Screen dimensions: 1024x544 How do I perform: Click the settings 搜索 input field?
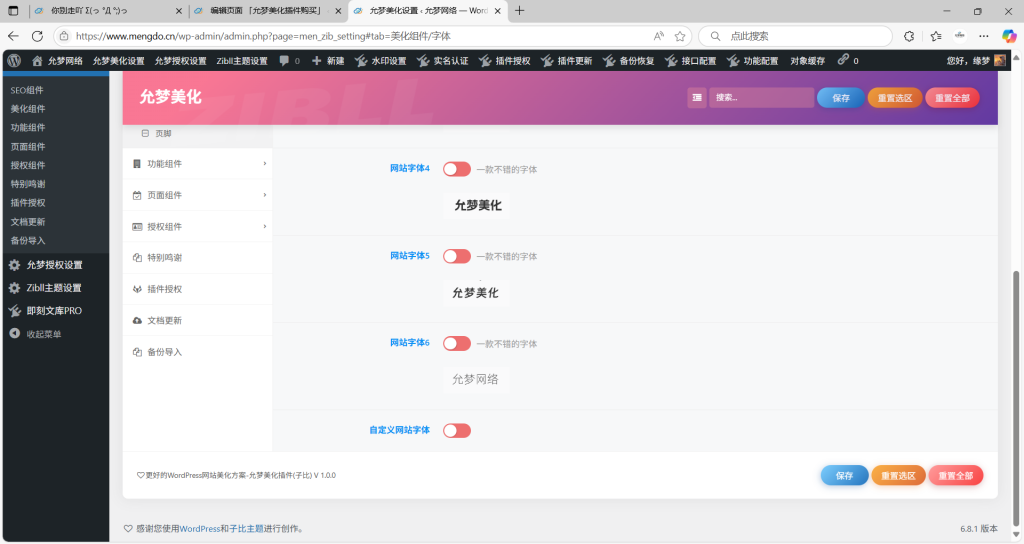tap(761, 97)
